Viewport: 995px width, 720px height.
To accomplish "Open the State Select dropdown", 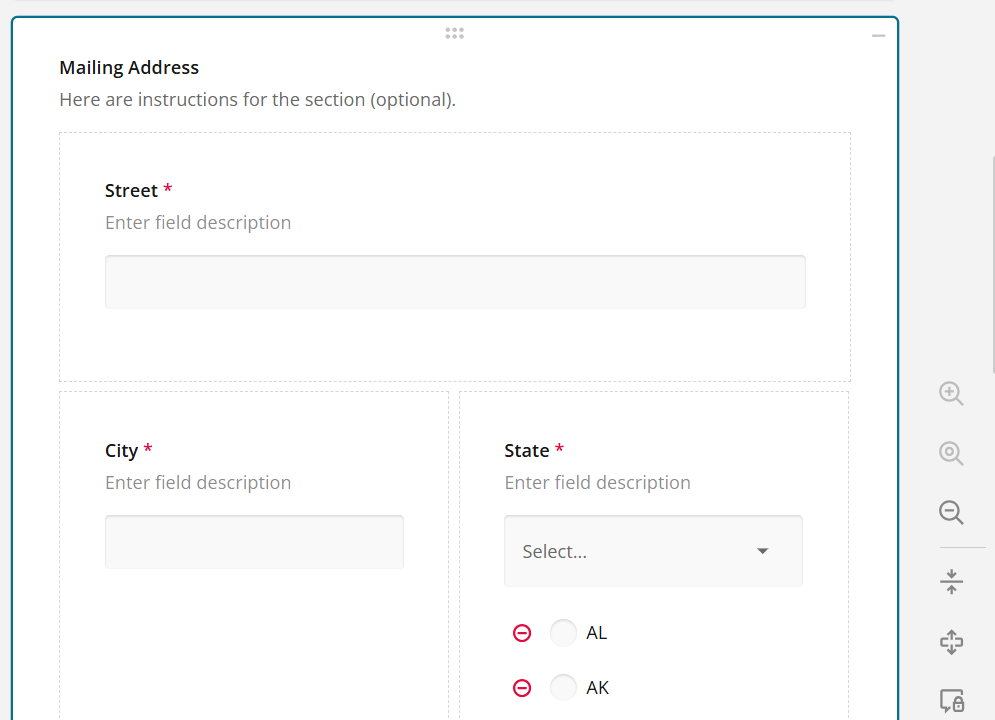I will click(x=640, y=551).
